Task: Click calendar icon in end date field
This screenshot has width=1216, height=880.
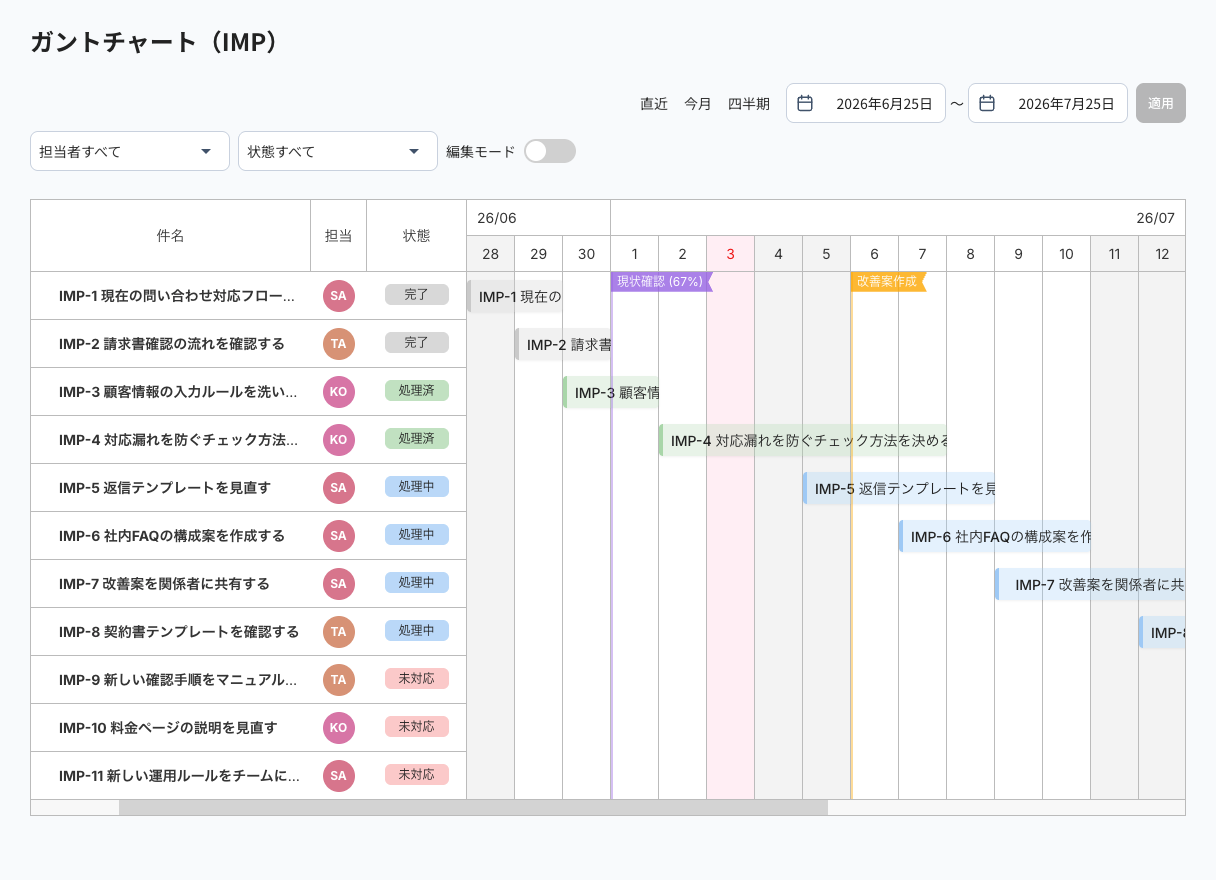Action: click(987, 103)
